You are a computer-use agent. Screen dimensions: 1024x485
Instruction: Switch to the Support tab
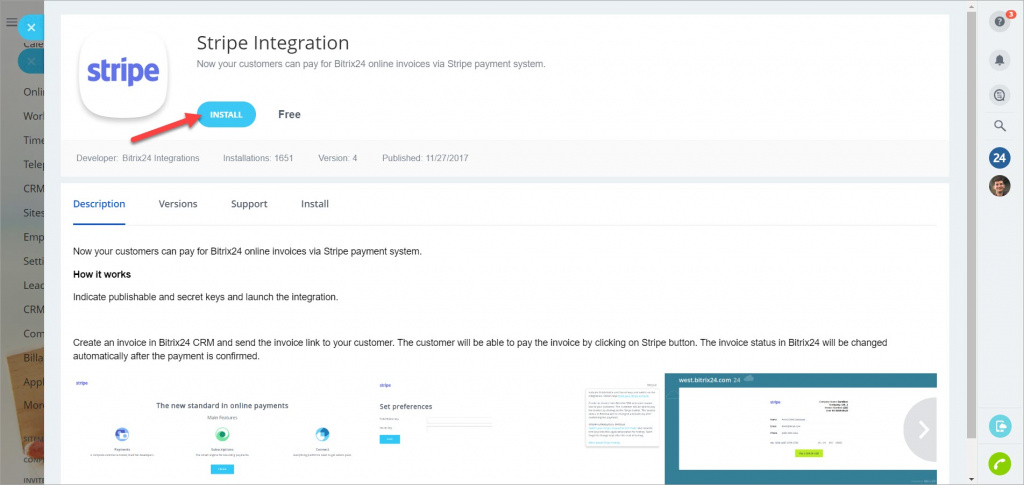249,204
